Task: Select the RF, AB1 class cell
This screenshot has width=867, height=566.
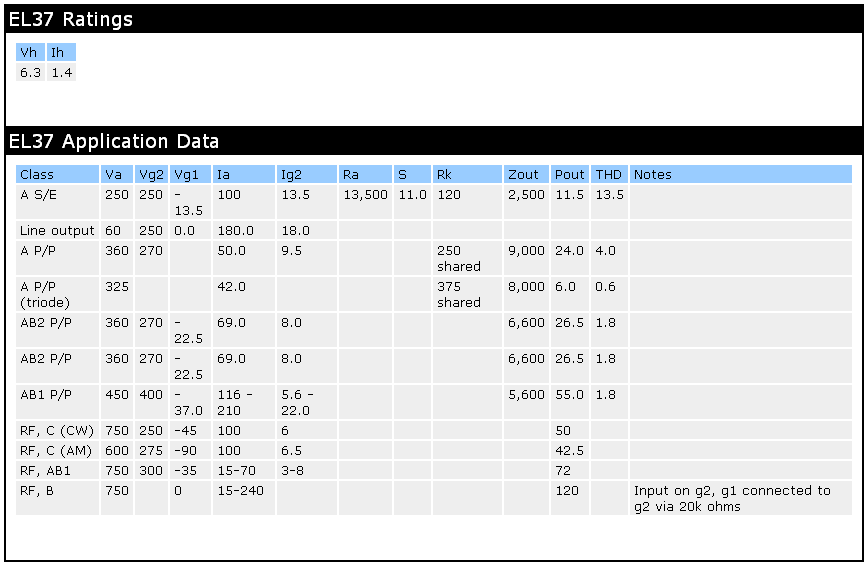Action: (58, 470)
